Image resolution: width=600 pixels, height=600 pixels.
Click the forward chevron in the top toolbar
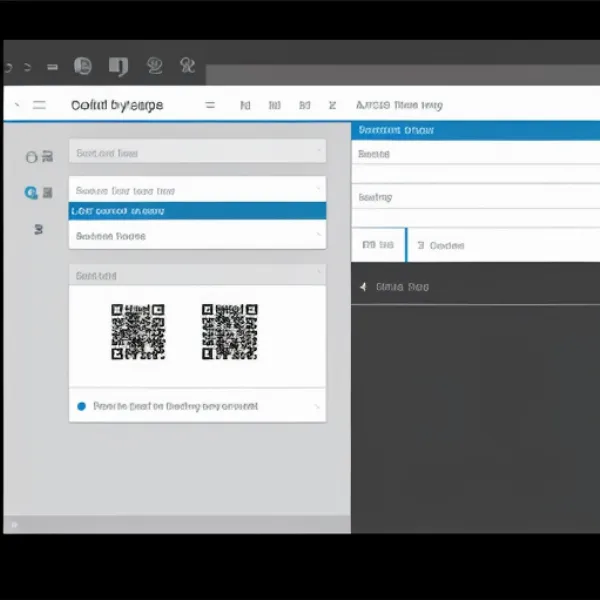click(x=28, y=68)
